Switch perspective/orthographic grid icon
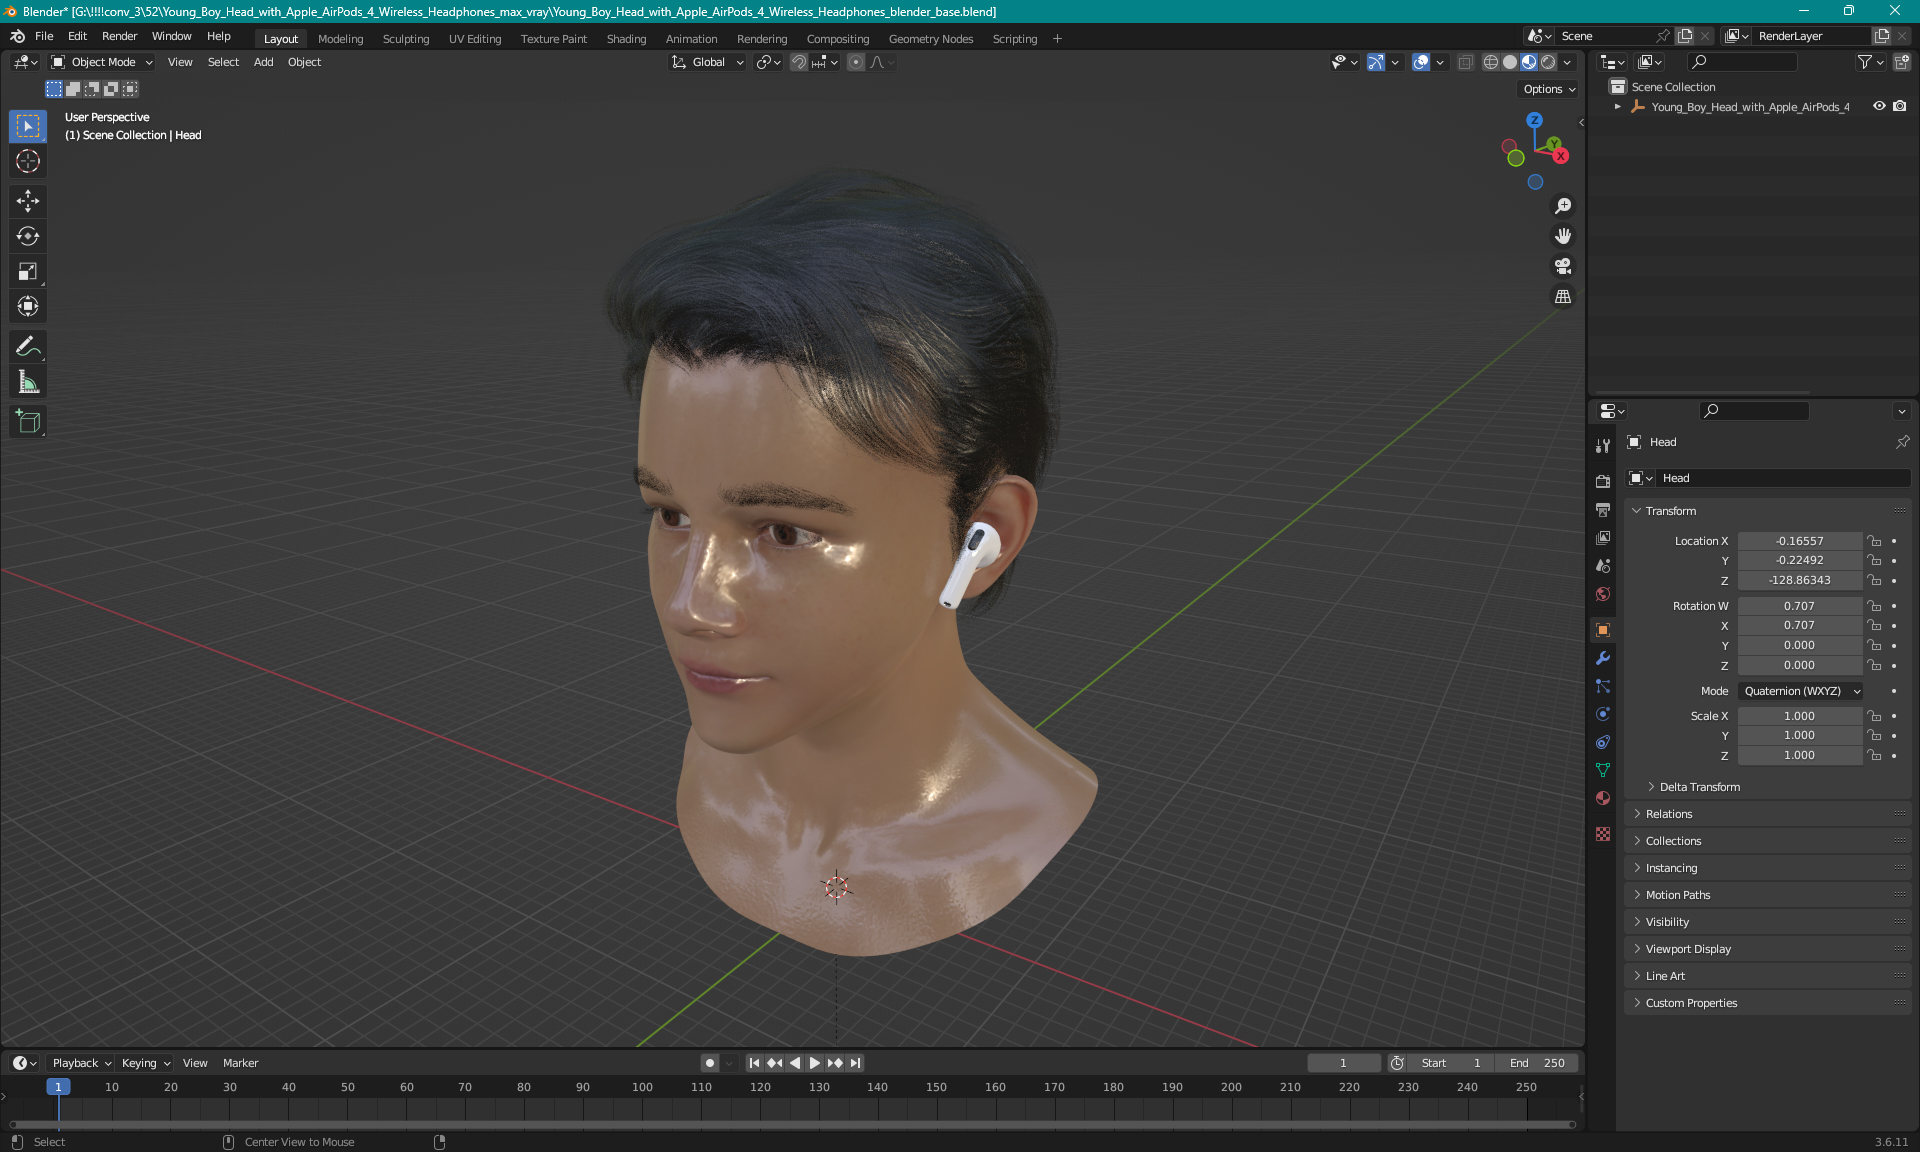Viewport: 1920px width, 1152px height. pos(1563,297)
